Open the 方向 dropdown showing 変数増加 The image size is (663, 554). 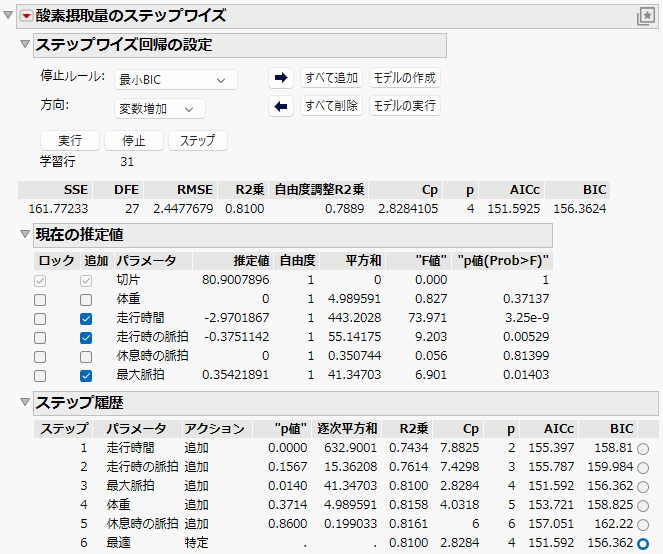(160, 109)
